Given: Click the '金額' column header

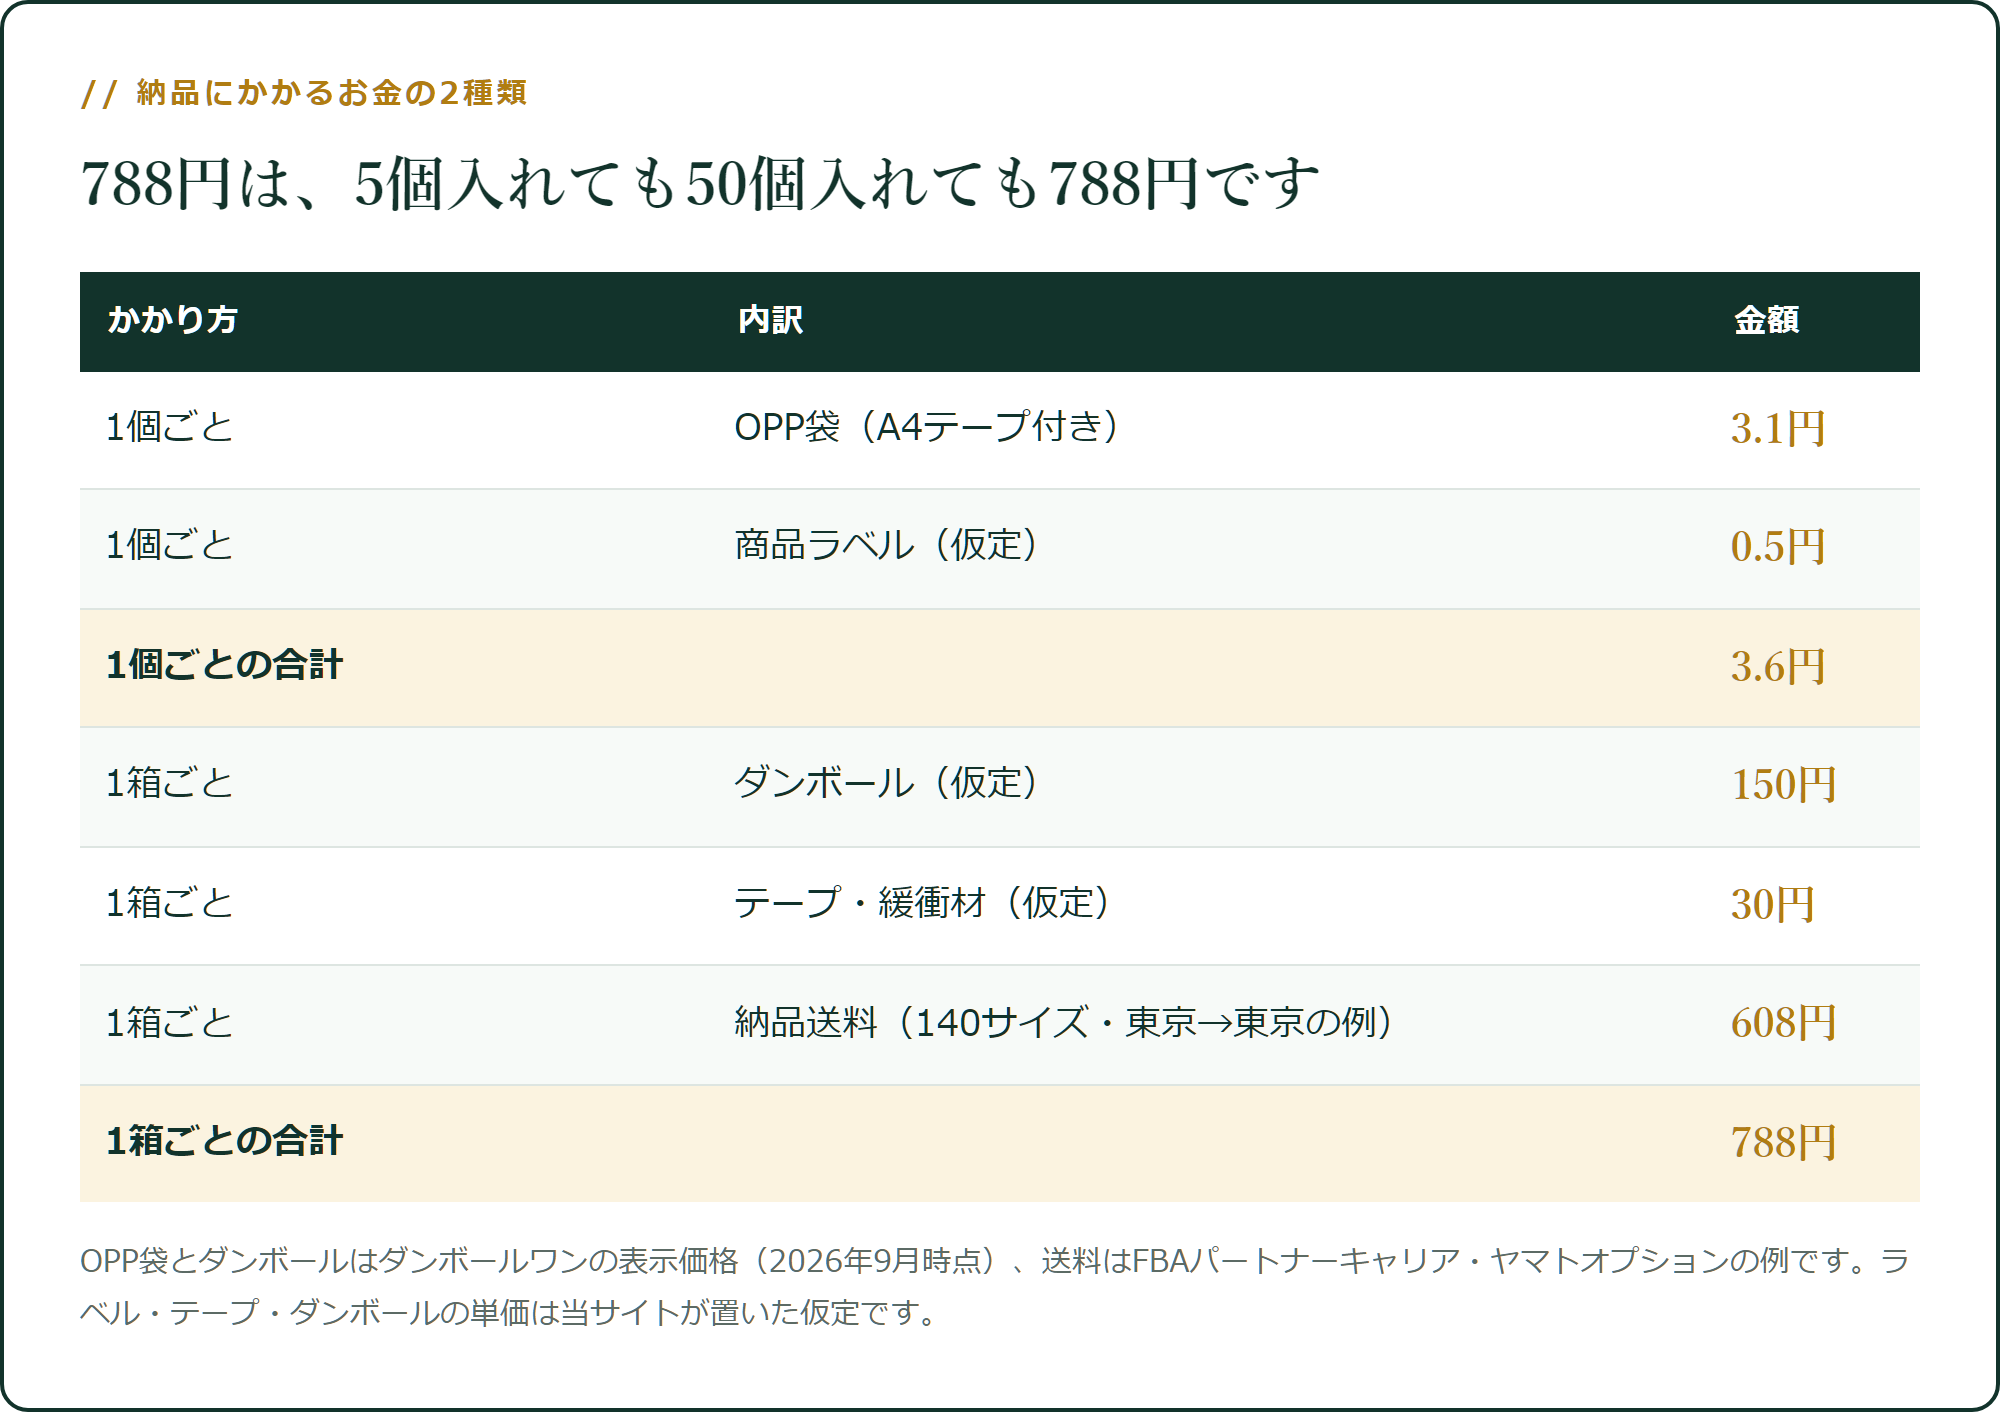Looking at the screenshot, I should (x=1766, y=320).
